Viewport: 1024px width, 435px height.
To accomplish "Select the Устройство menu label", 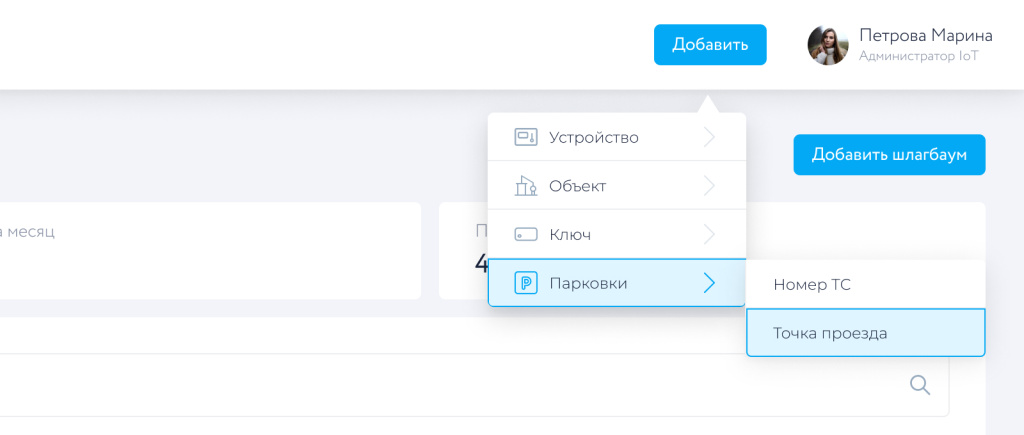I will [x=593, y=137].
